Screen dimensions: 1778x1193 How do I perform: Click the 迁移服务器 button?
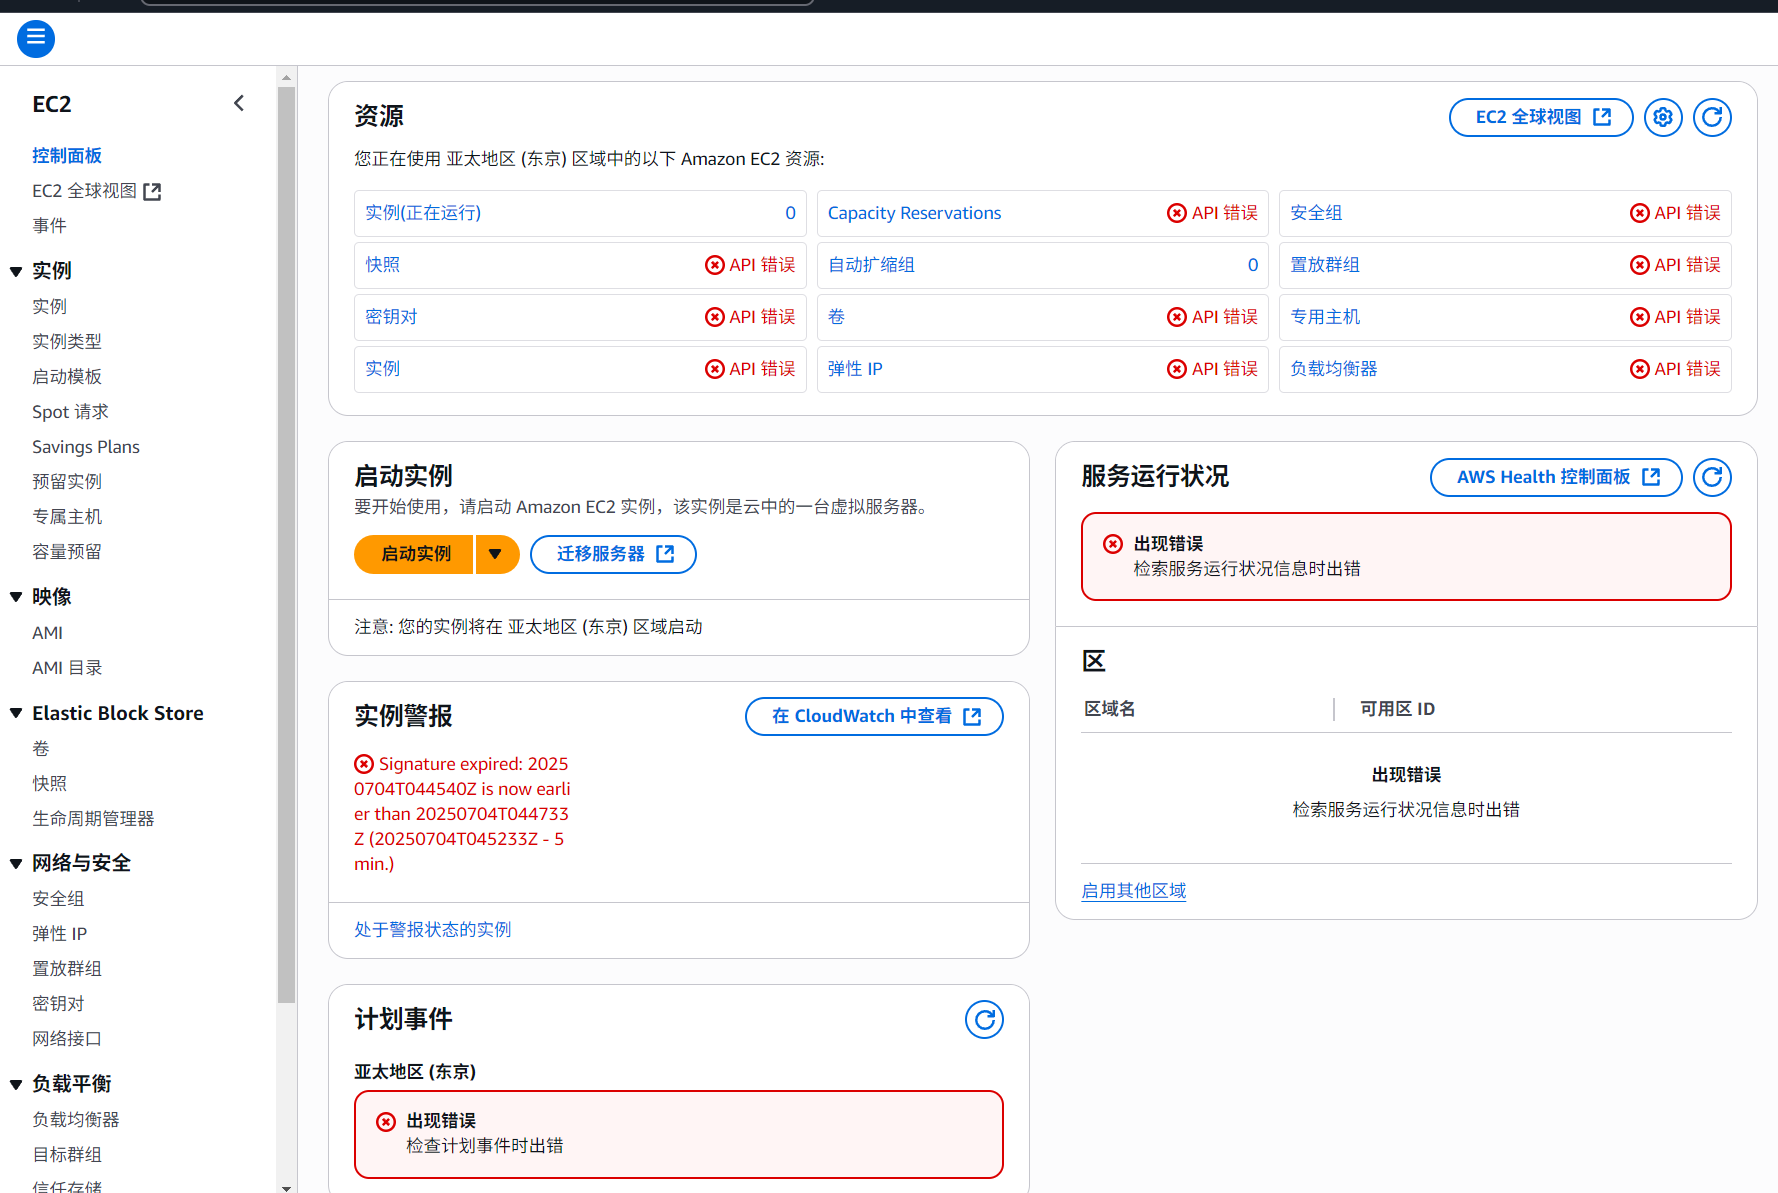[613, 554]
